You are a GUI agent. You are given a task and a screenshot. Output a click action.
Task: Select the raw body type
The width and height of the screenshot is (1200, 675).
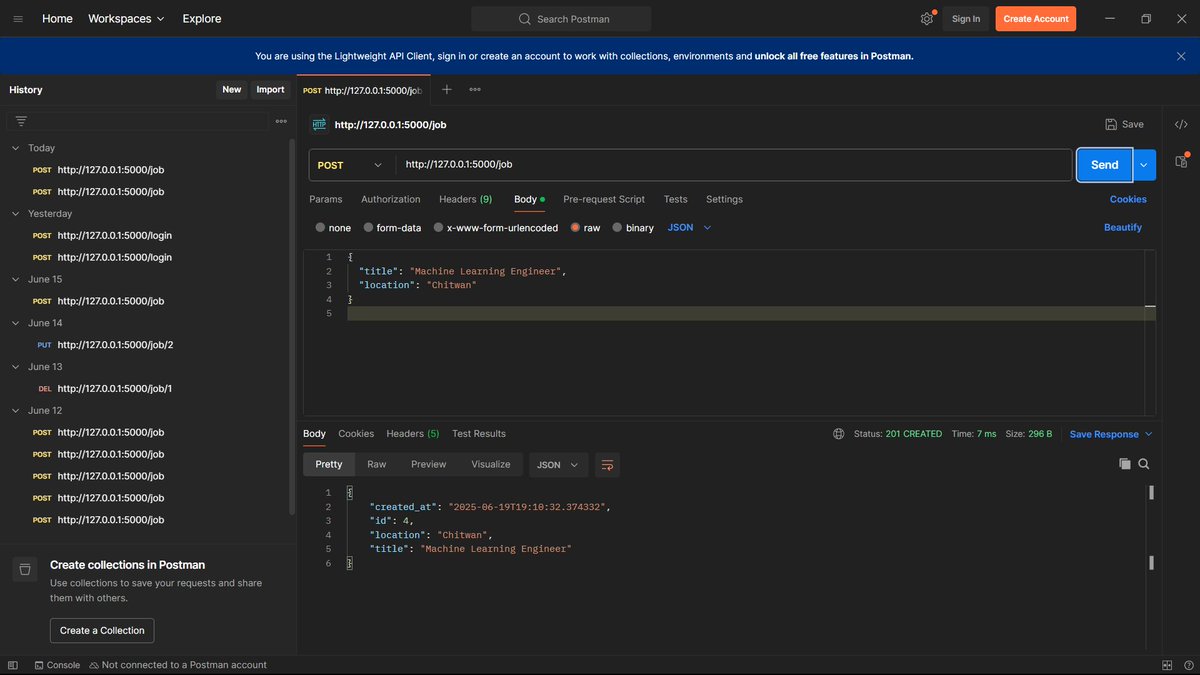(585, 228)
